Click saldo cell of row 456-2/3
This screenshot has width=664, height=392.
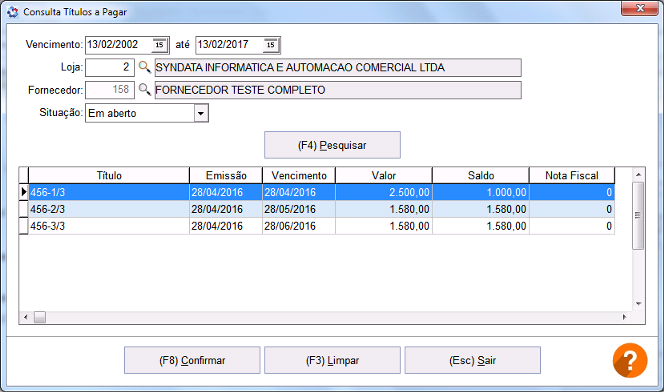(x=481, y=209)
